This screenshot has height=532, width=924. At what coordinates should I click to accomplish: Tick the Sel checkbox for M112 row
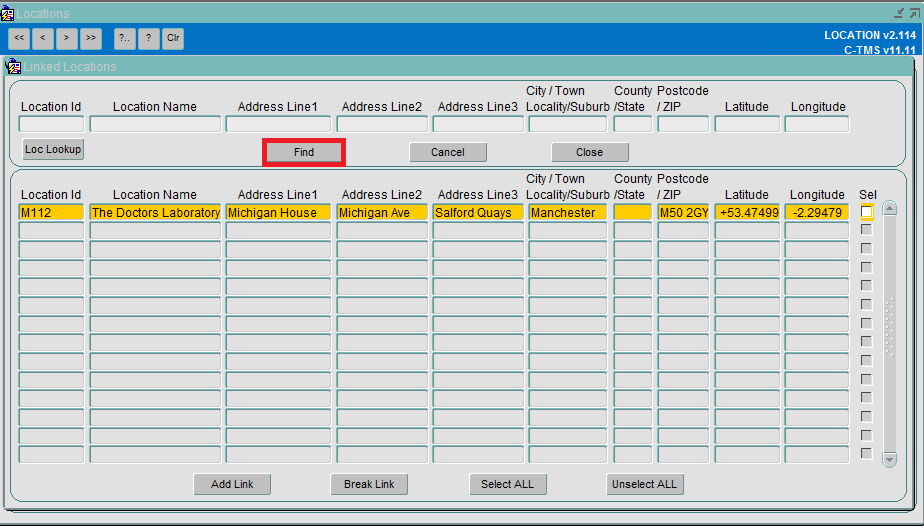coord(866,212)
